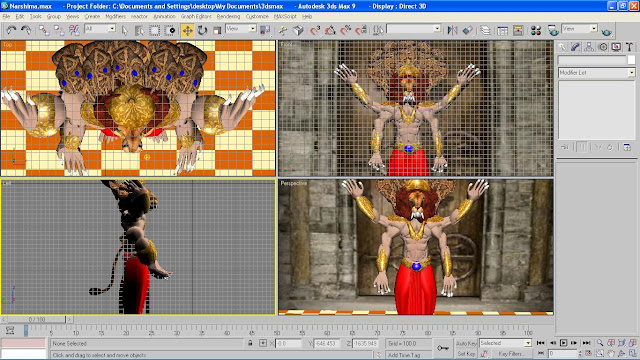The image size is (640, 360).
Task: Switch to Modify command panel tab
Action: pyautogui.click(x=576, y=47)
